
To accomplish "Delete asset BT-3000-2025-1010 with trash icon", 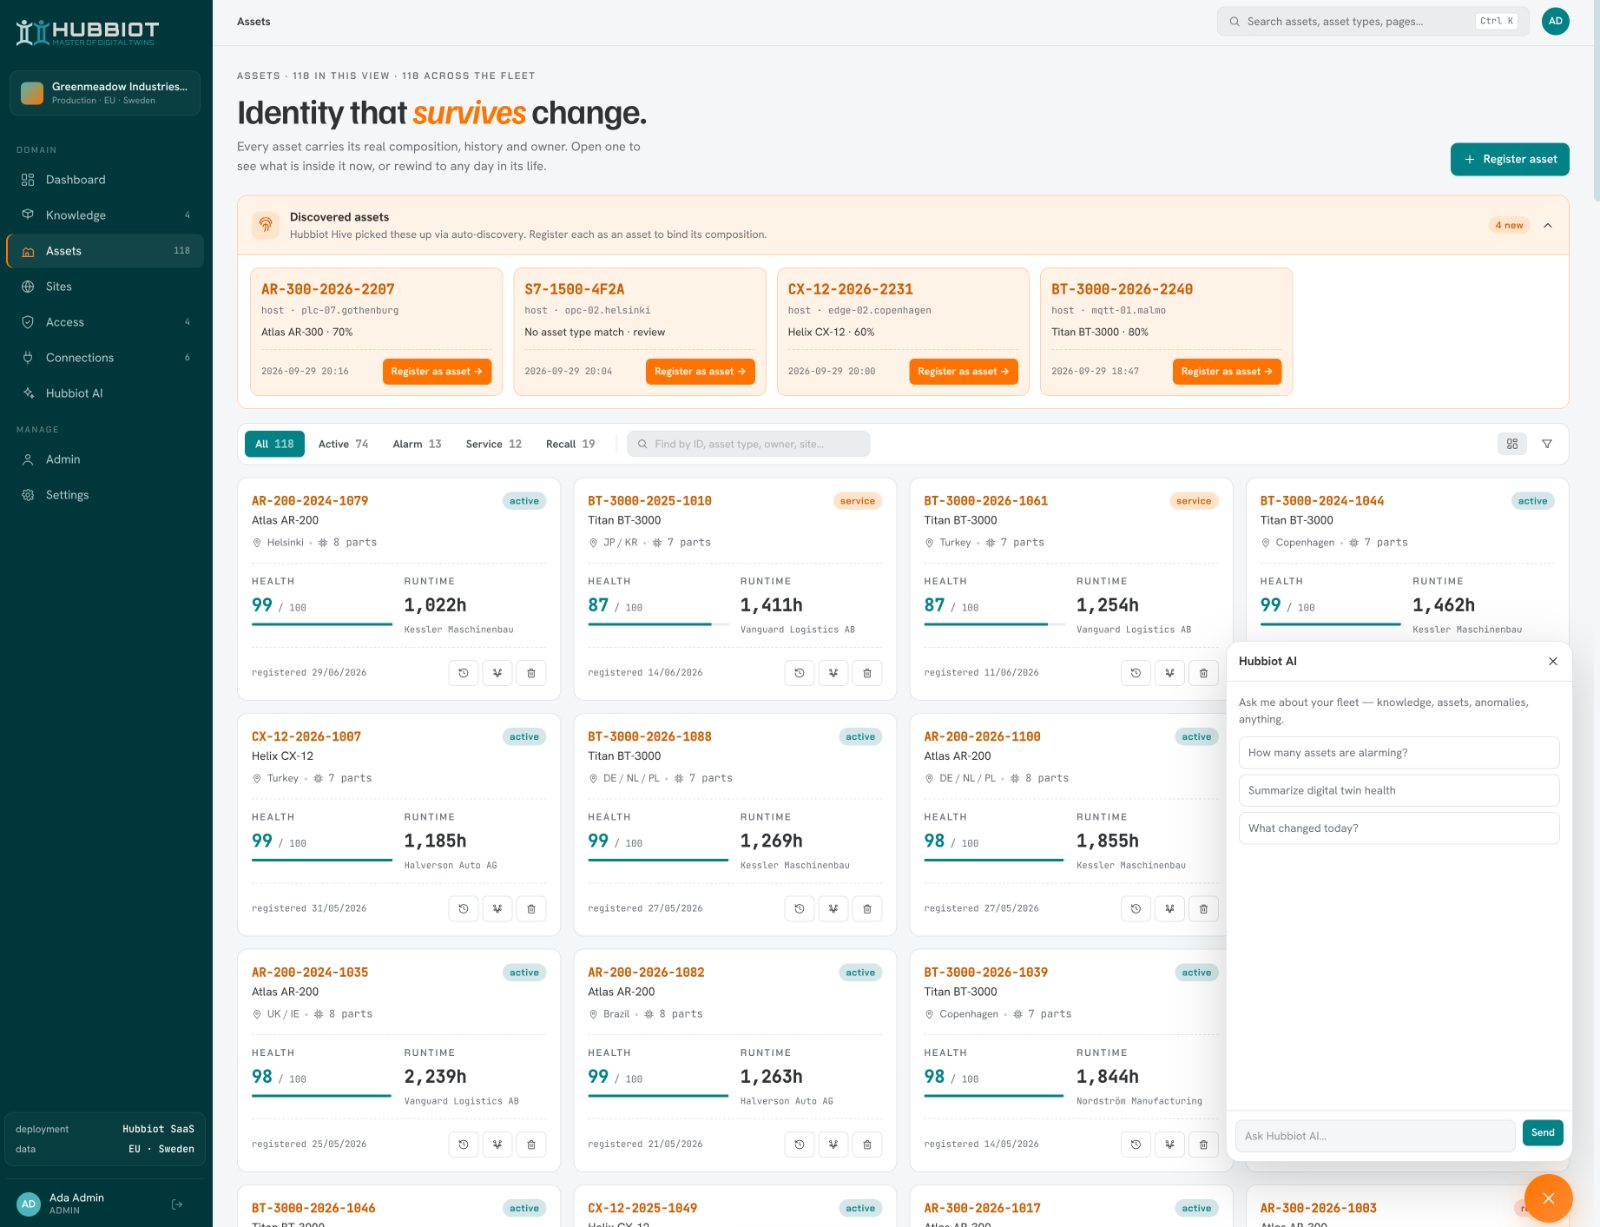I will 867,673.
